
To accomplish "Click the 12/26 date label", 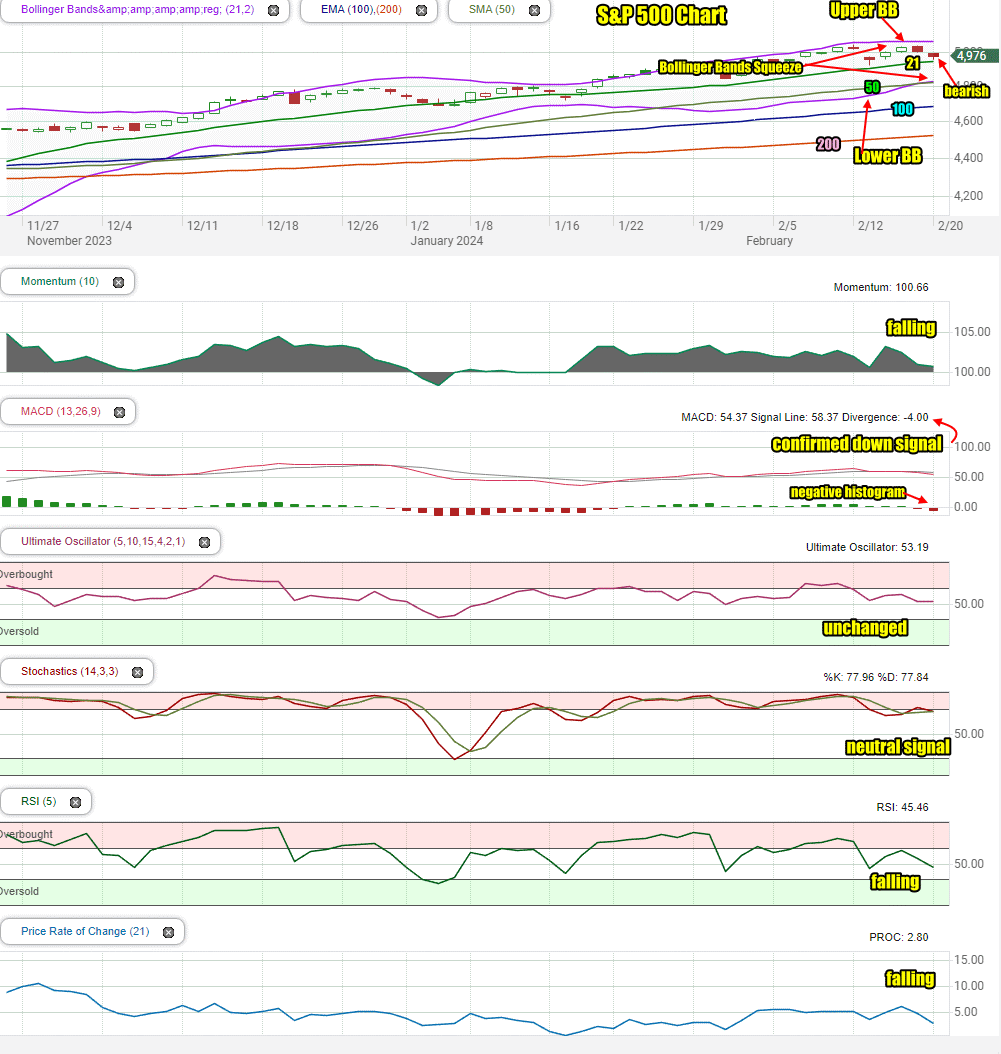I will tap(362, 226).
